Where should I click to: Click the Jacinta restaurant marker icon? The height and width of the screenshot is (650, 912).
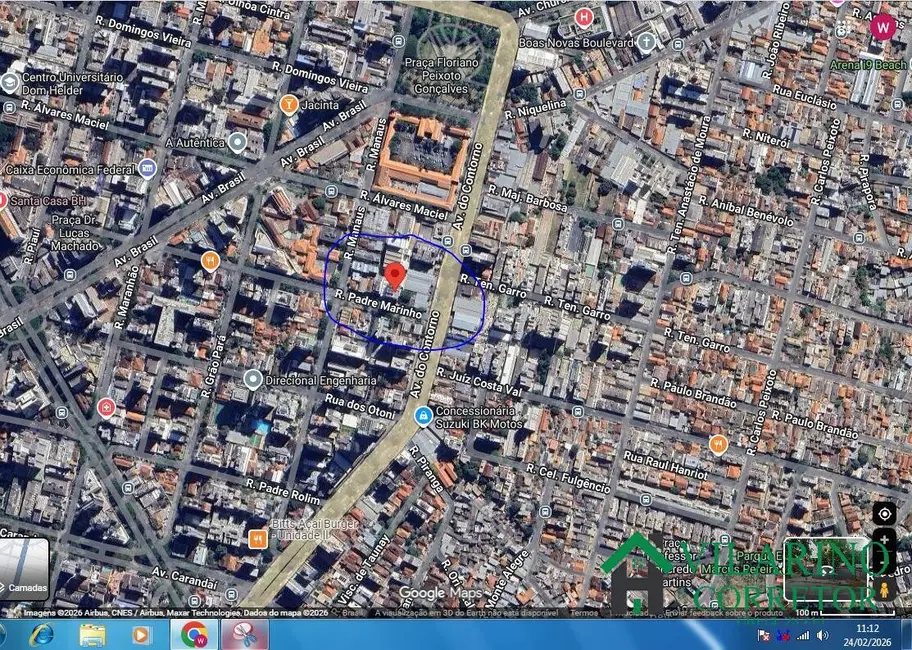(289, 103)
